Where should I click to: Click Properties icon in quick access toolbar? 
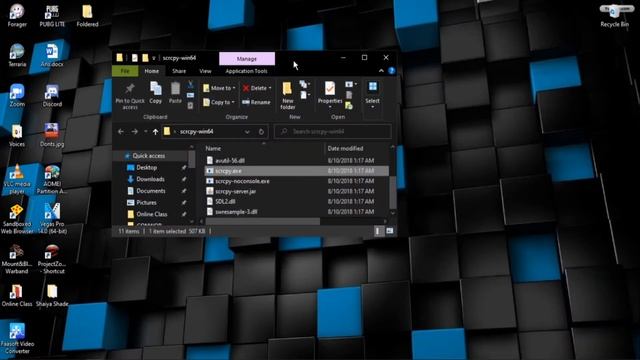(x=135, y=58)
